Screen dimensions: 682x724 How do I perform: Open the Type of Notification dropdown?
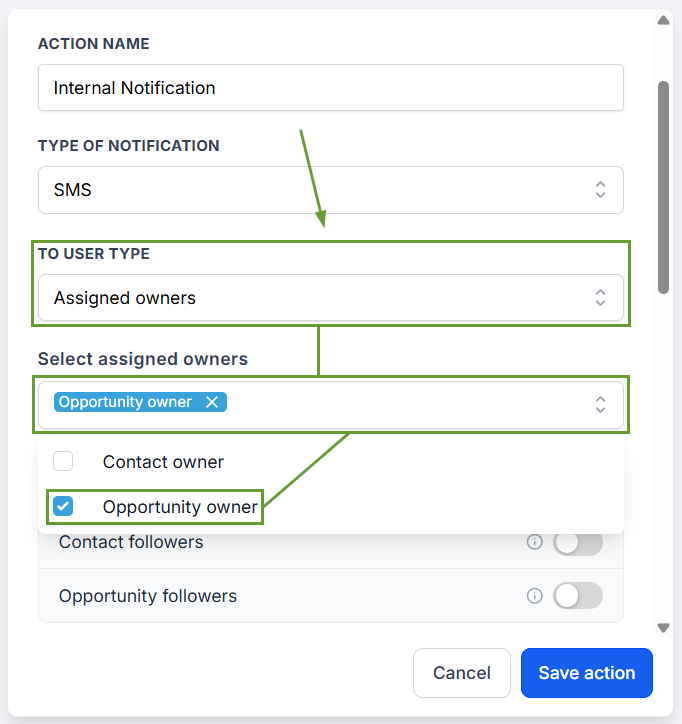(x=331, y=190)
